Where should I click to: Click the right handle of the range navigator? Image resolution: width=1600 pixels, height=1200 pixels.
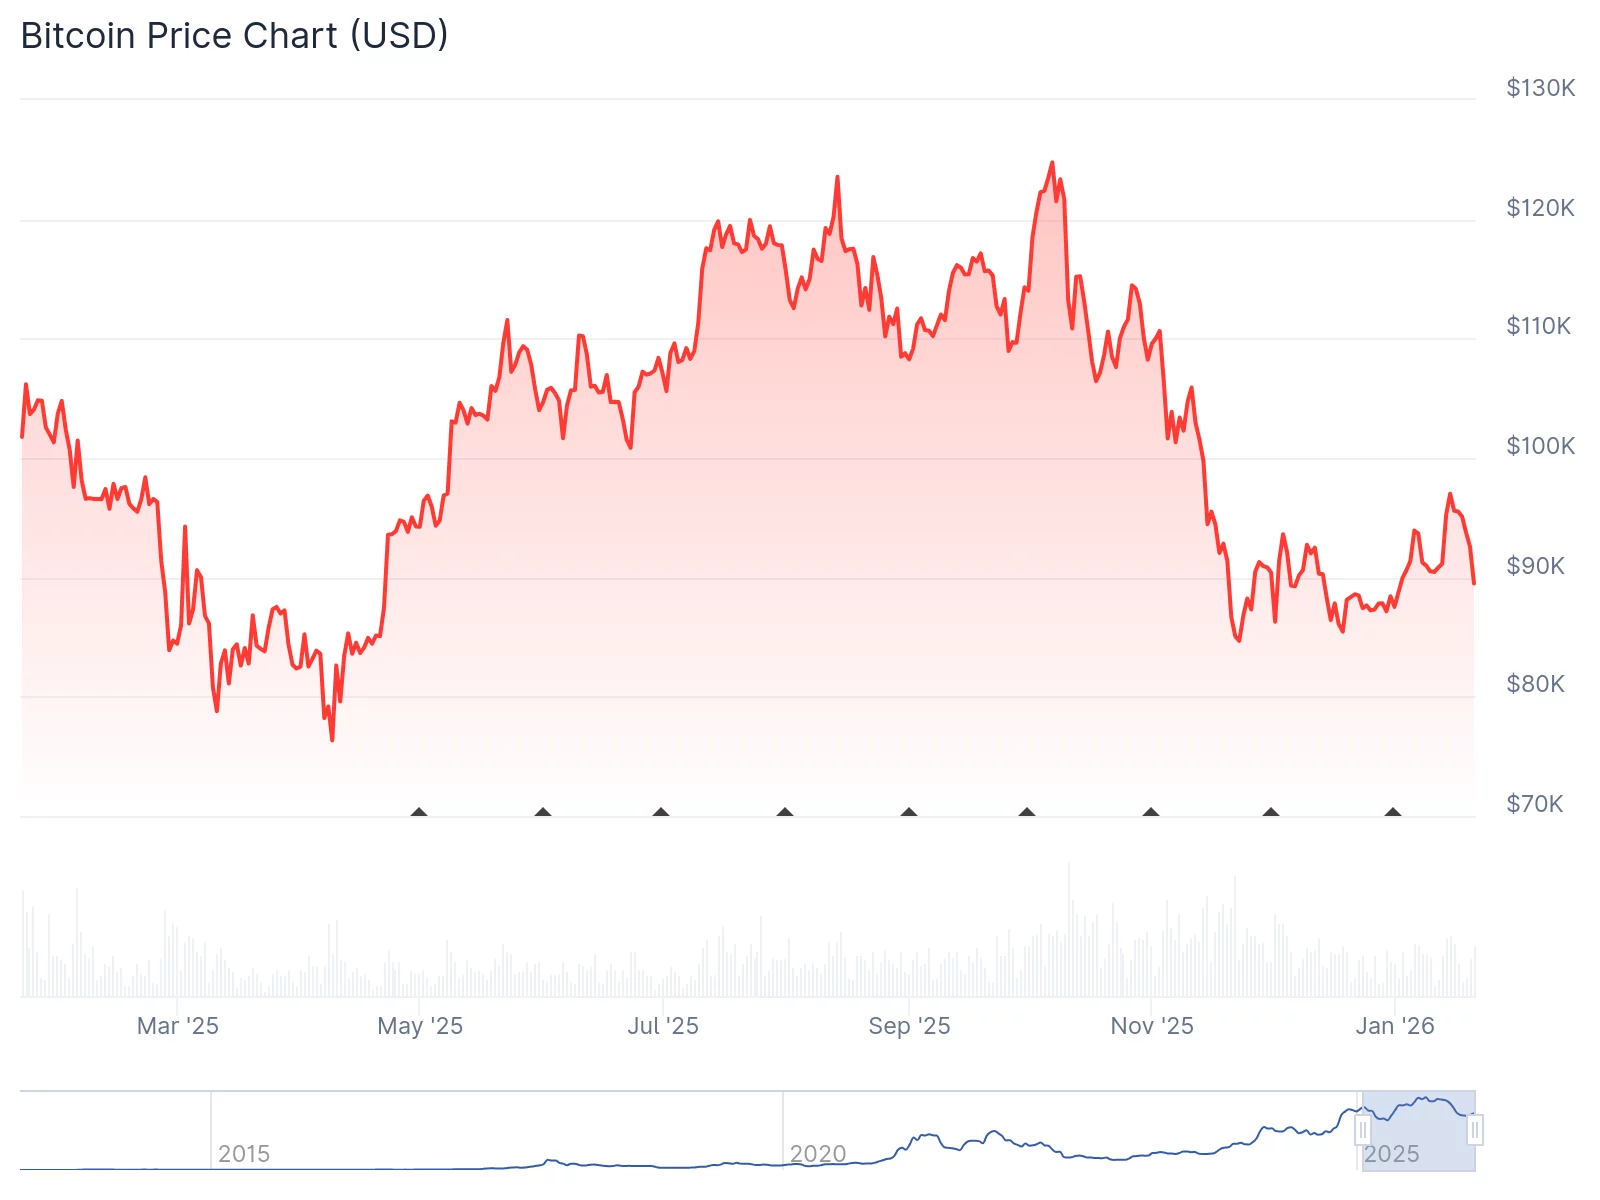(1475, 1130)
